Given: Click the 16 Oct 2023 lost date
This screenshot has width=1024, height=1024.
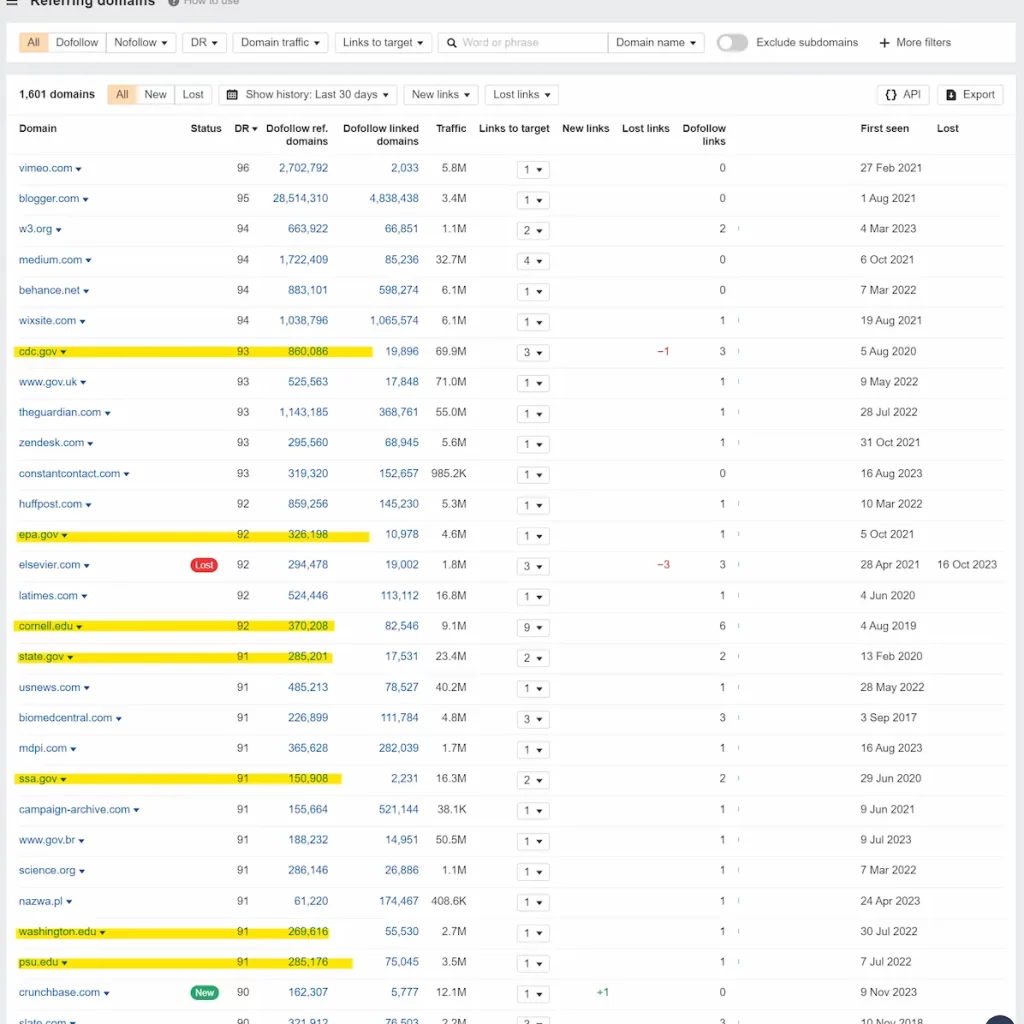Looking at the screenshot, I should click(967, 565).
